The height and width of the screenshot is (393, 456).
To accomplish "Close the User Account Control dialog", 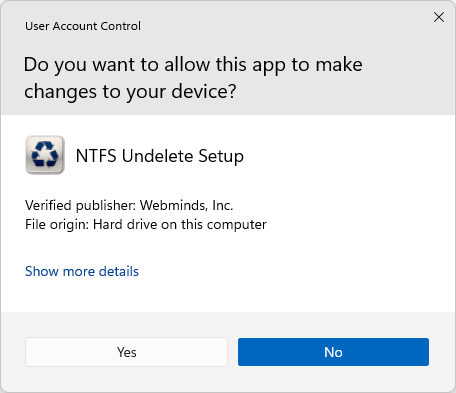I will point(439,17).
